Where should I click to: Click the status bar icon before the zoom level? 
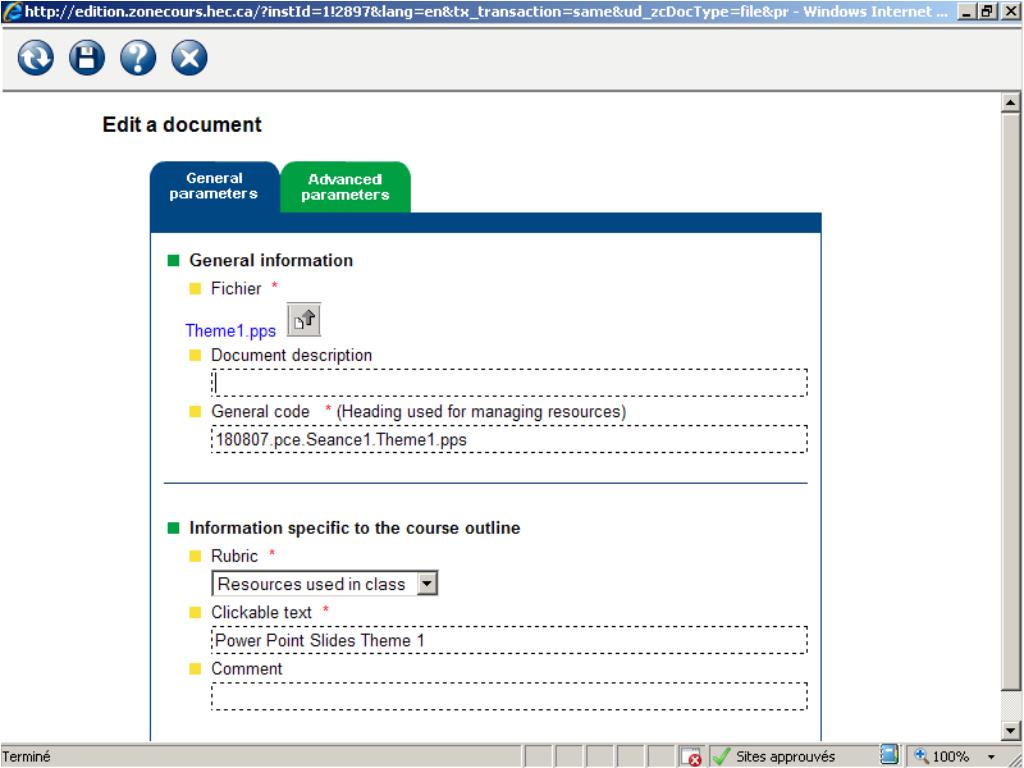[x=889, y=755]
